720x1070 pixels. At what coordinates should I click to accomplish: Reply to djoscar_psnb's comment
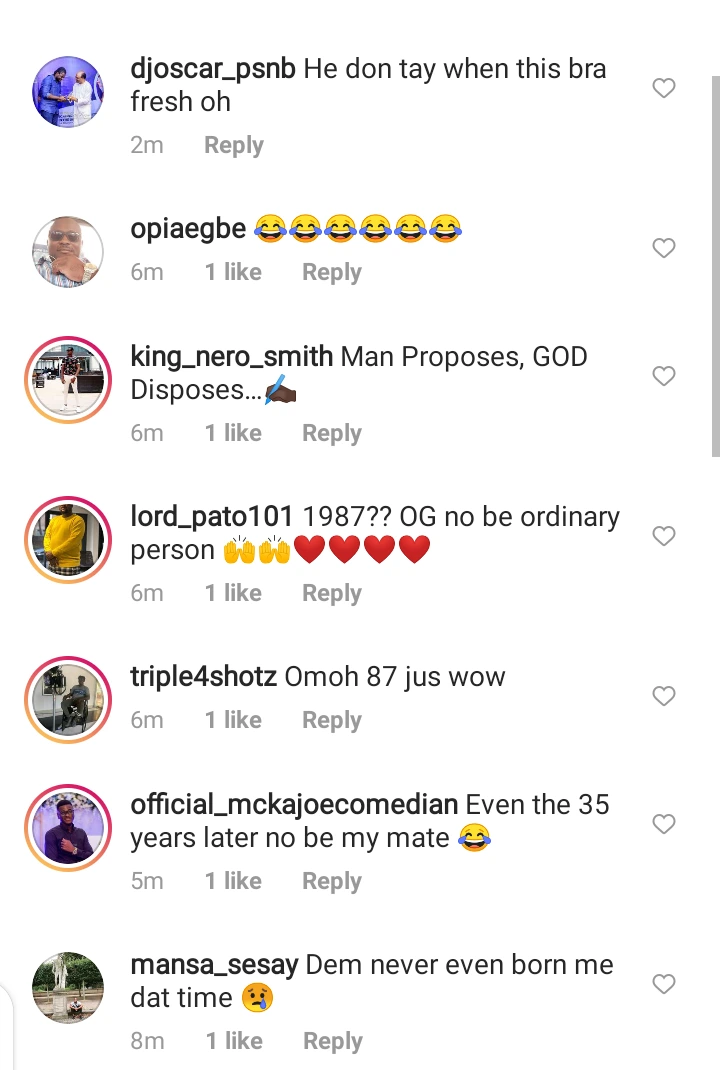[233, 145]
